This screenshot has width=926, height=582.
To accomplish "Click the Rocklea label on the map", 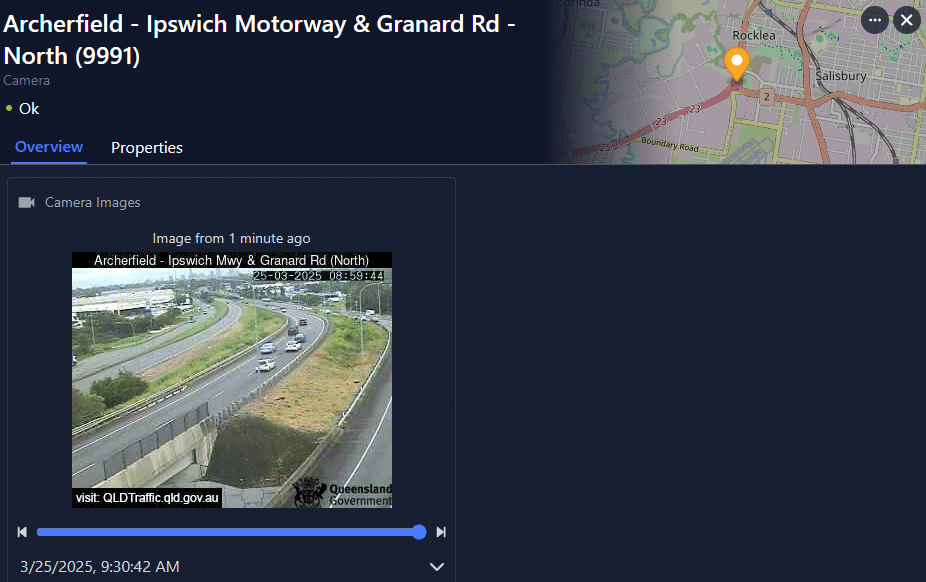I will pyautogui.click(x=754, y=35).
